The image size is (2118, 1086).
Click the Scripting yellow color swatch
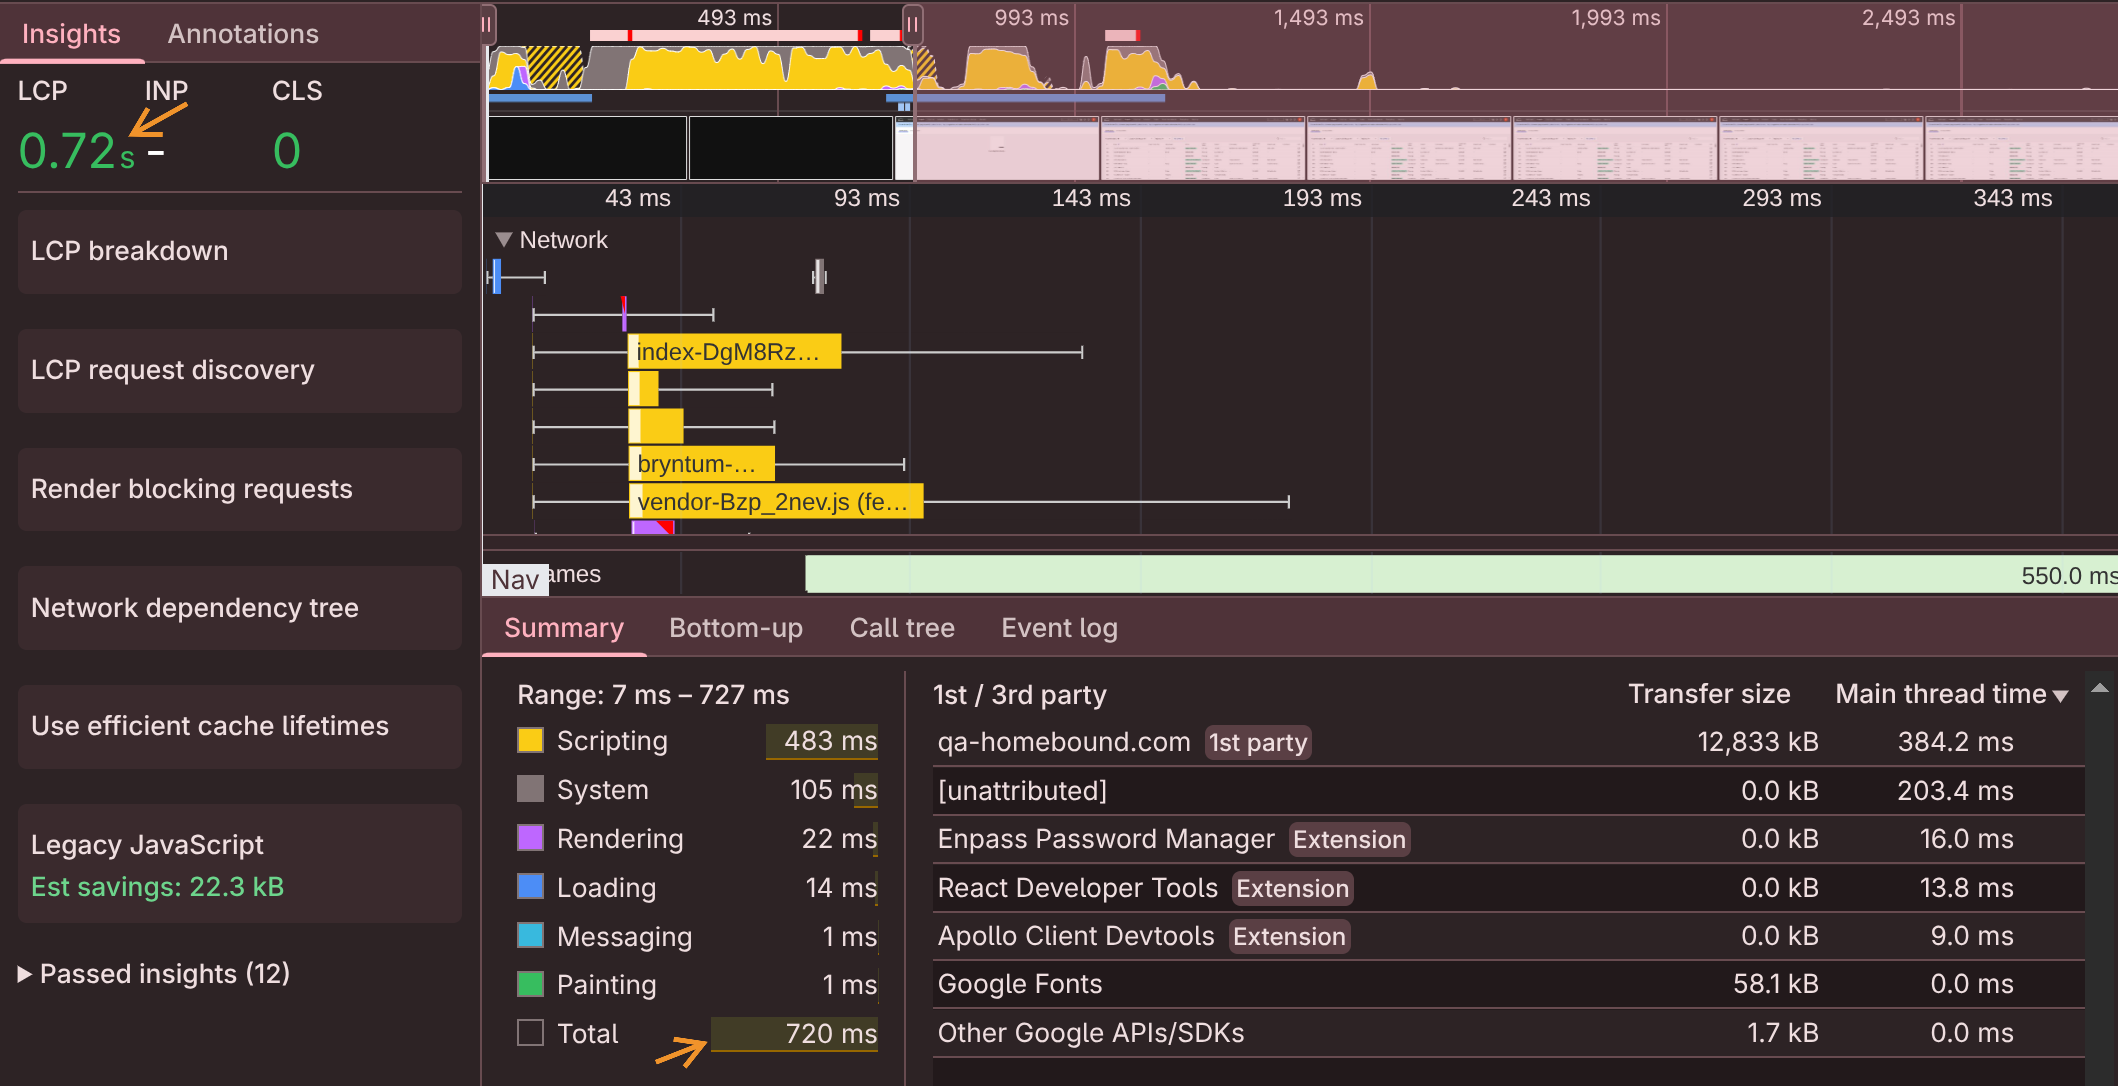(x=530, y=741)
